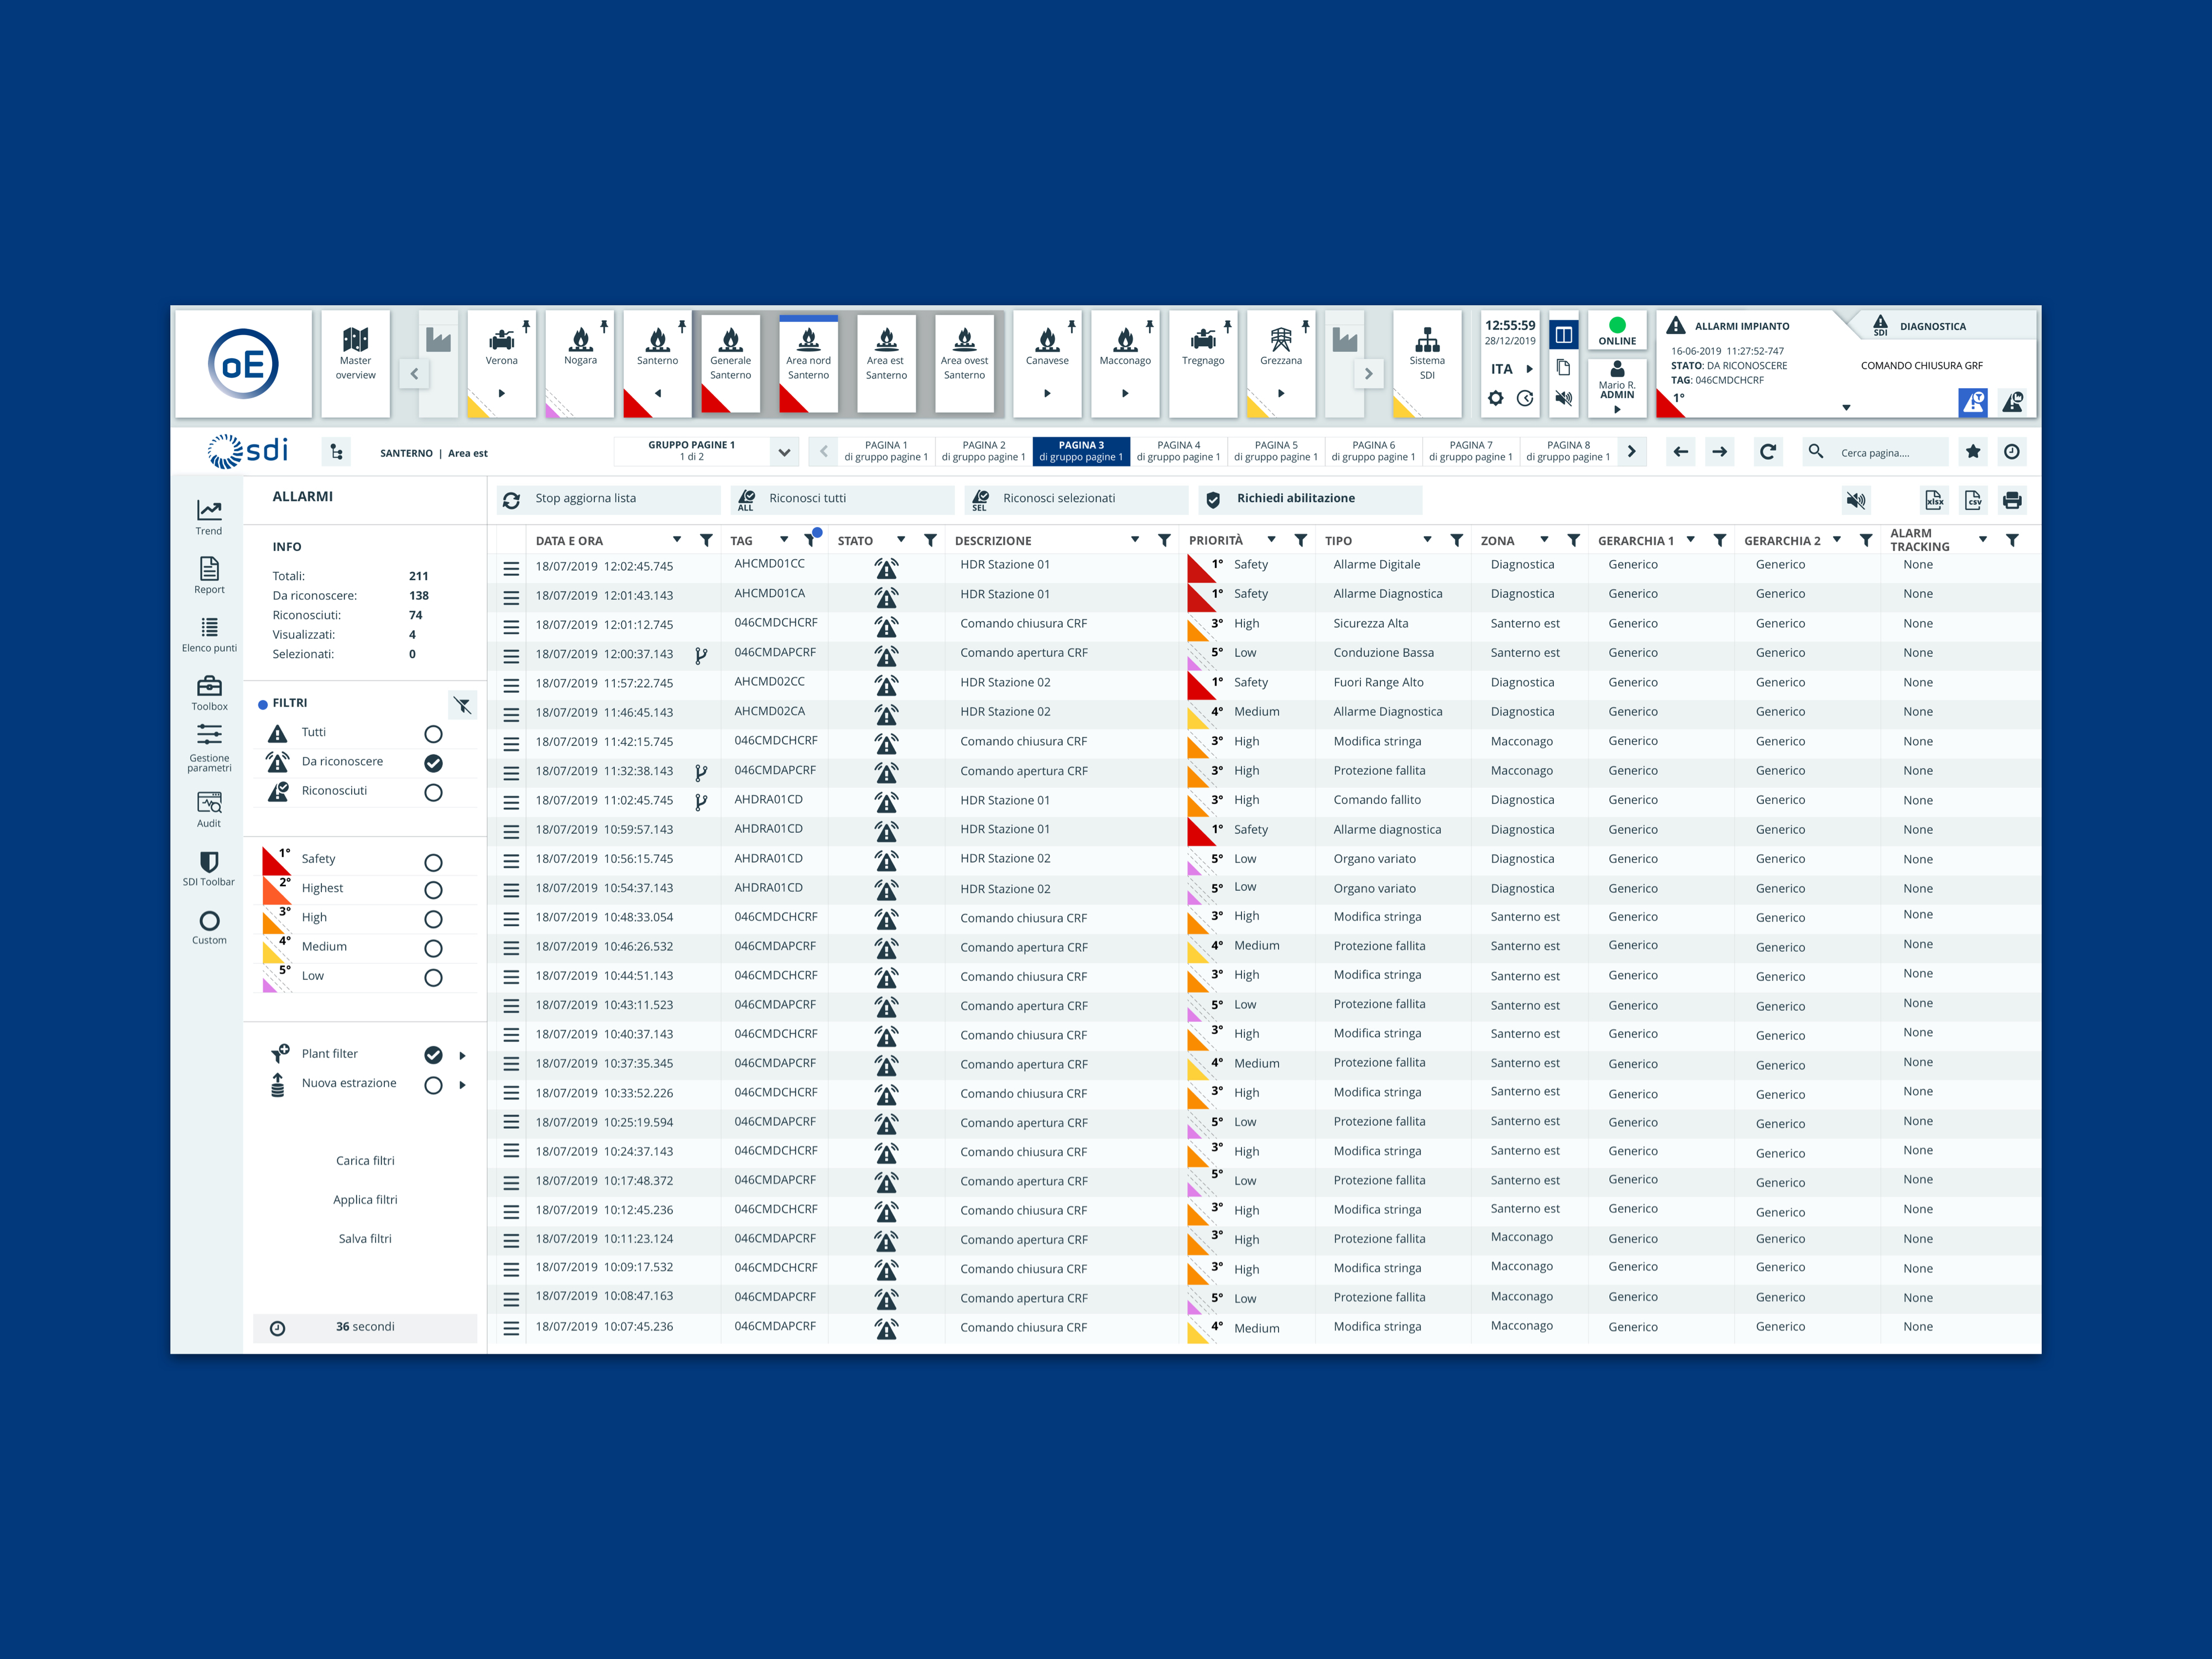The image size is (2212, 1659).
Task: Export the alarm list as xlsx
Action: coord(1934,500)
